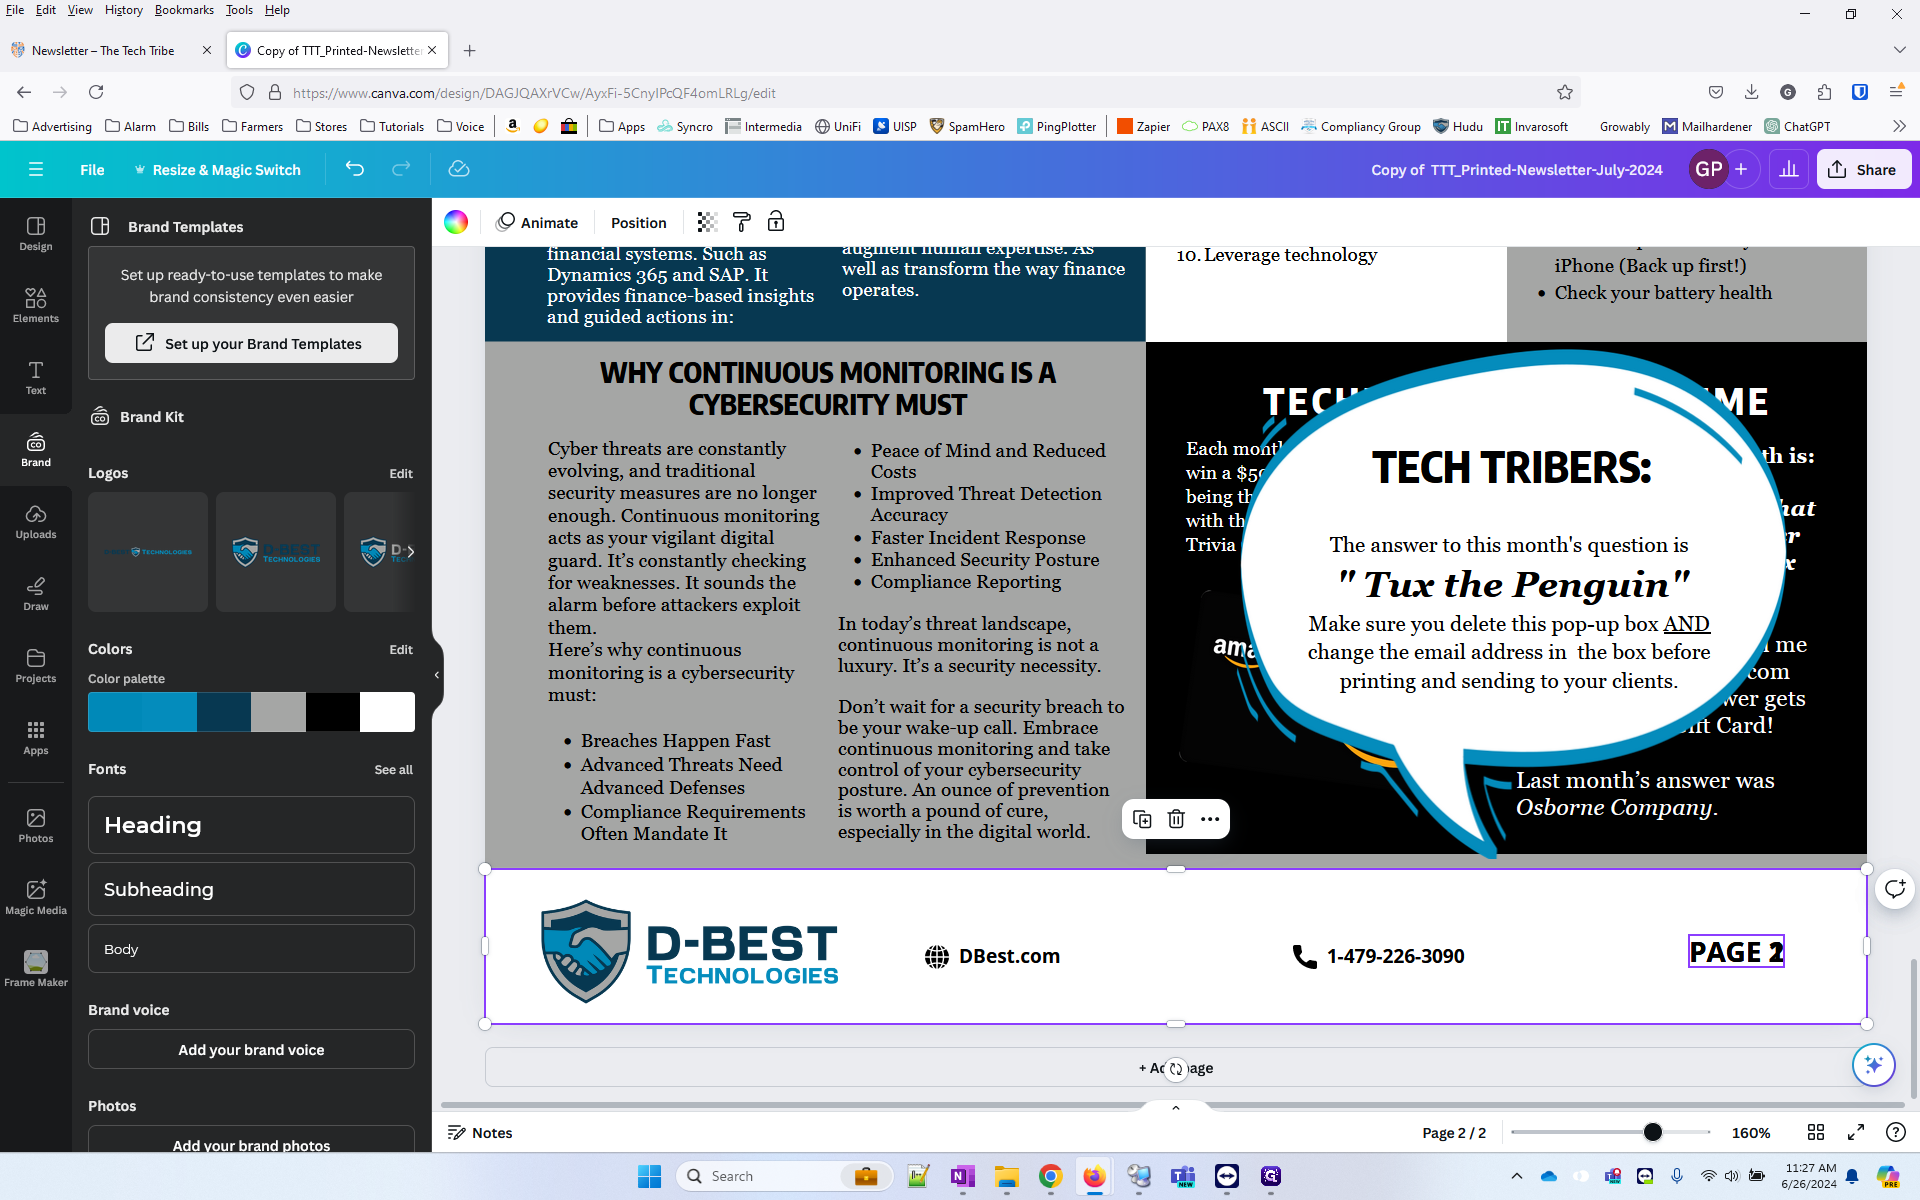This screenshot has height=1200, width=1920.
Task: Open the zoom percentage 160% menu
Action: point(1751,1132)
